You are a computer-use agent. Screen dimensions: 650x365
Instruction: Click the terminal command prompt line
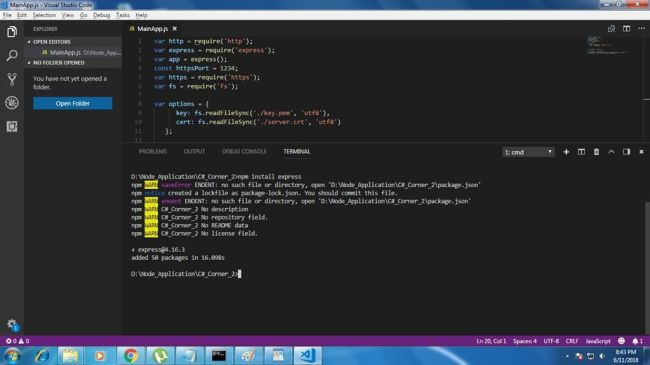click(186, 274)
